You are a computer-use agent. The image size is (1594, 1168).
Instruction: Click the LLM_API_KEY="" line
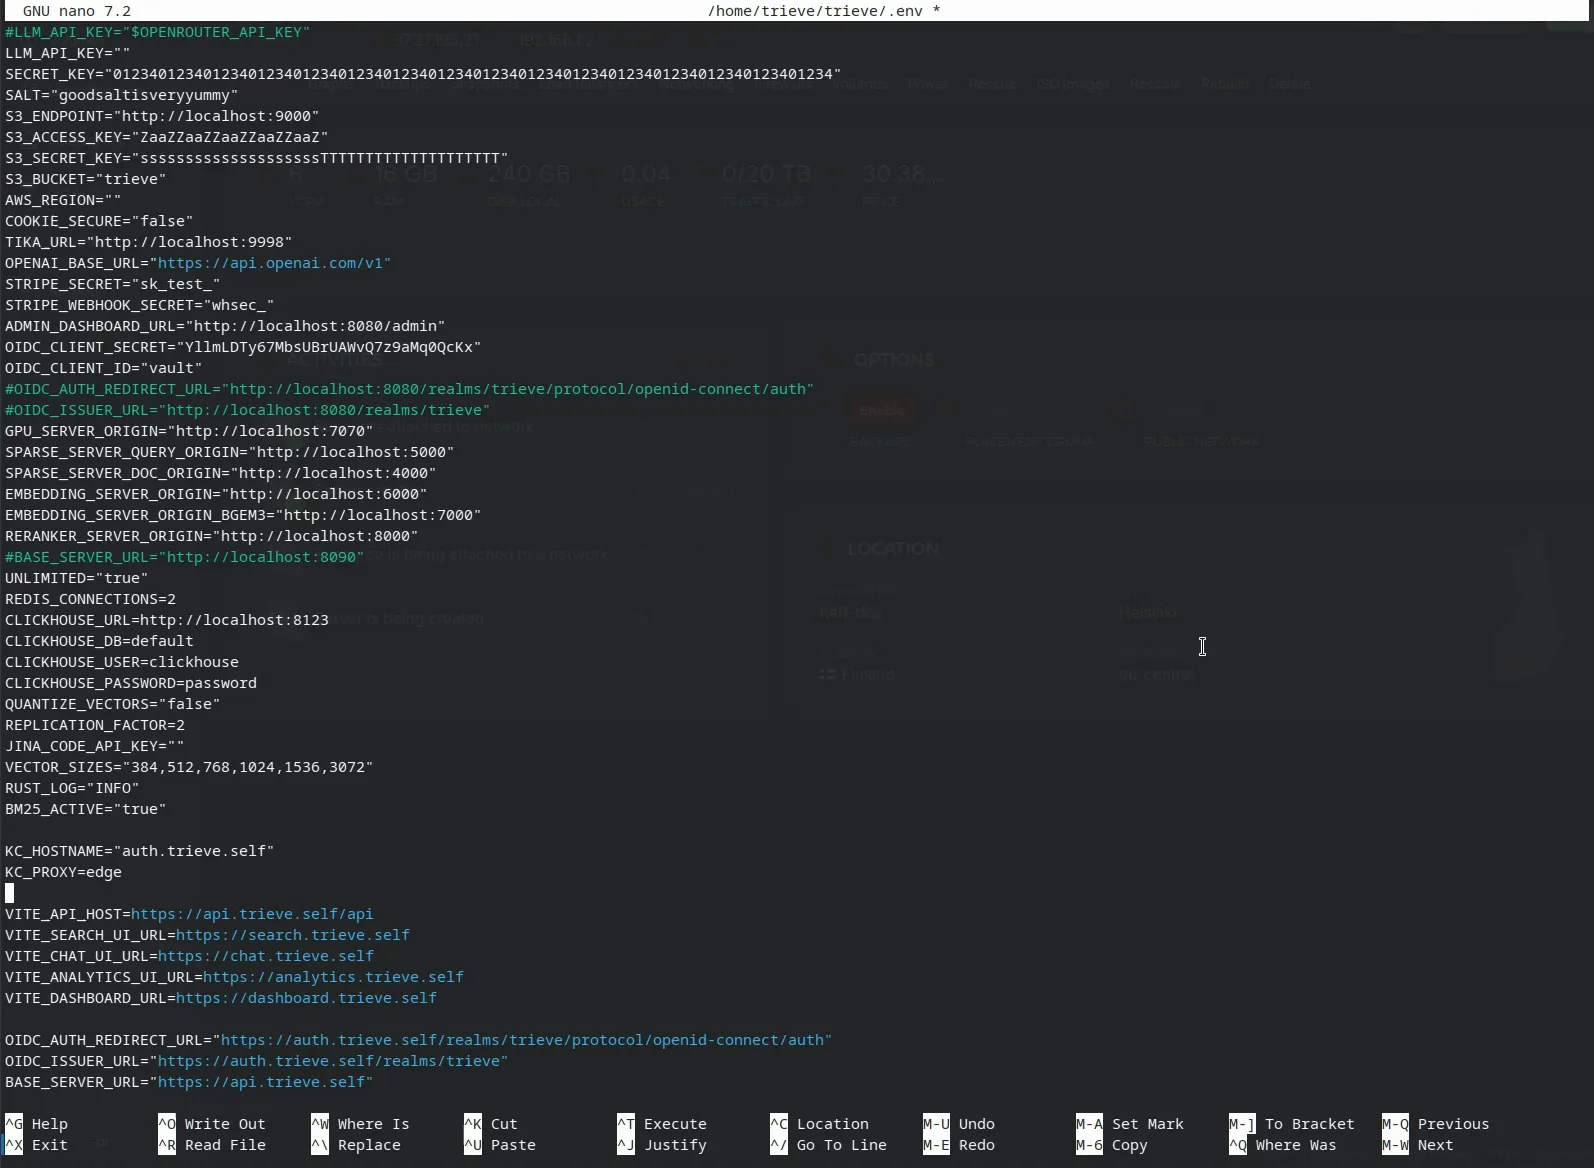coord(68,53)
